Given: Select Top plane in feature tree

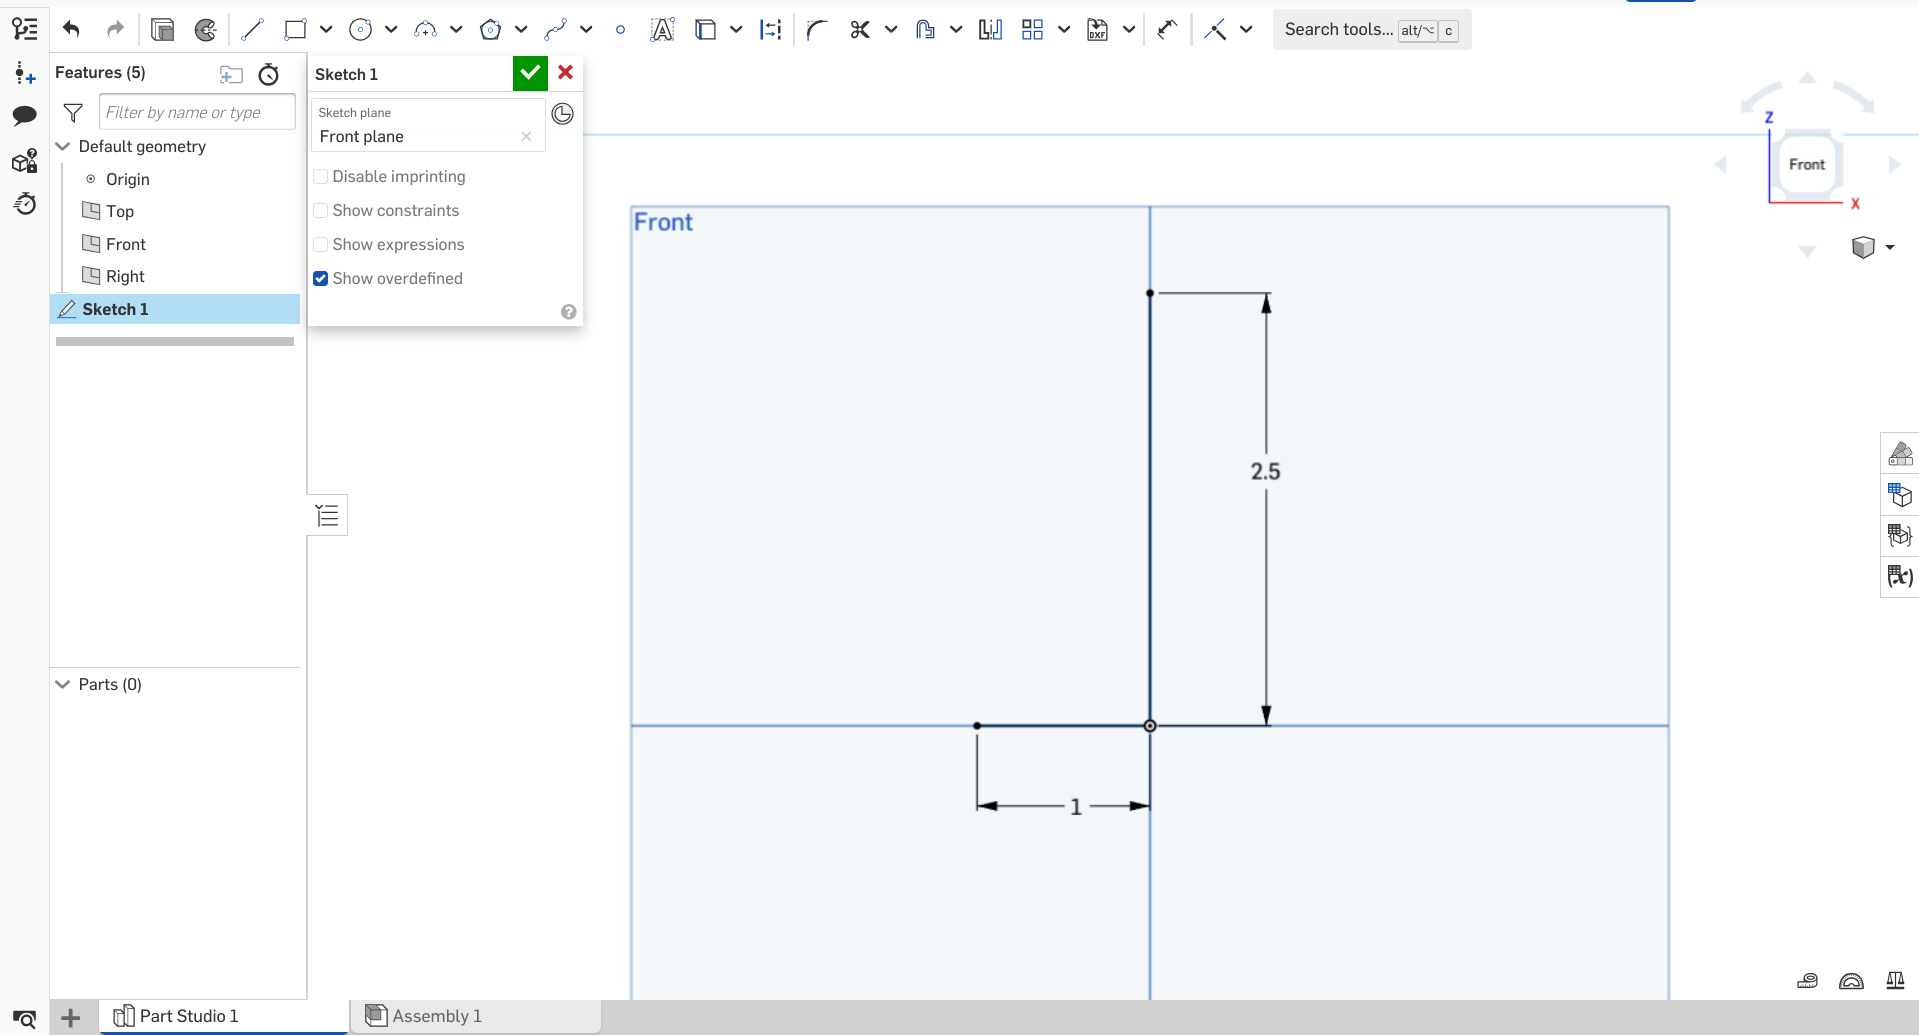Looking at the screenshot, I should pyautogui.click(x=120, y=211).
